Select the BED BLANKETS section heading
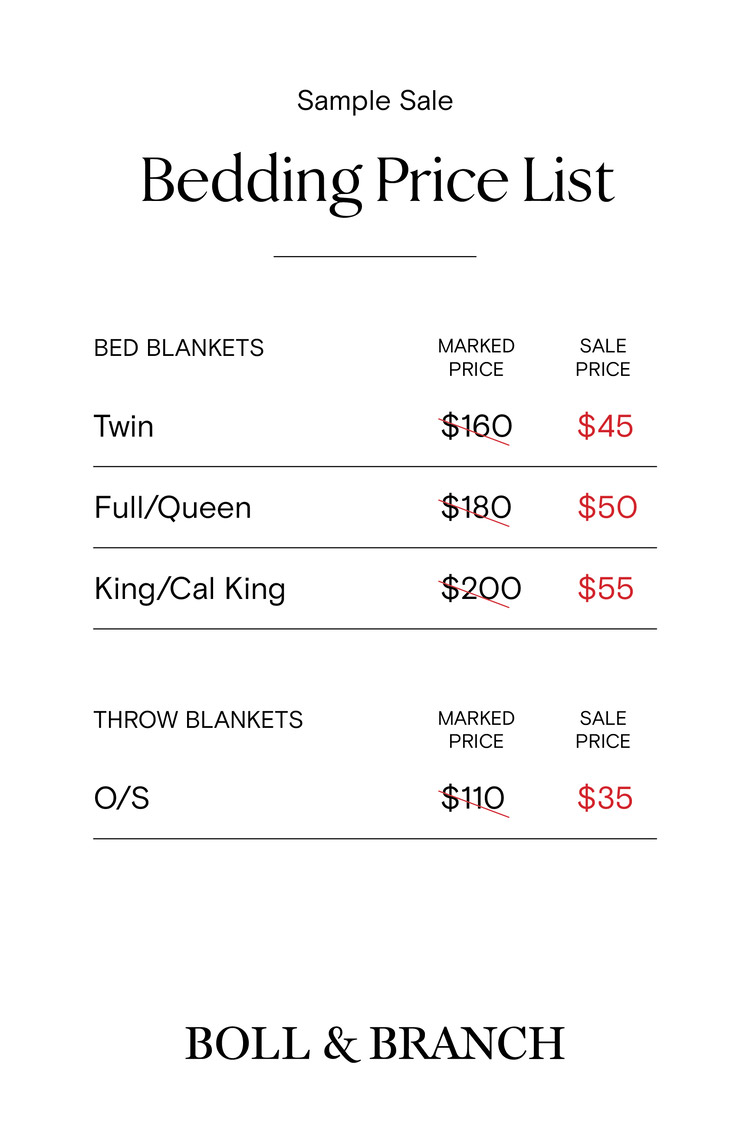 pyautogui.click(x=179, y=348)
